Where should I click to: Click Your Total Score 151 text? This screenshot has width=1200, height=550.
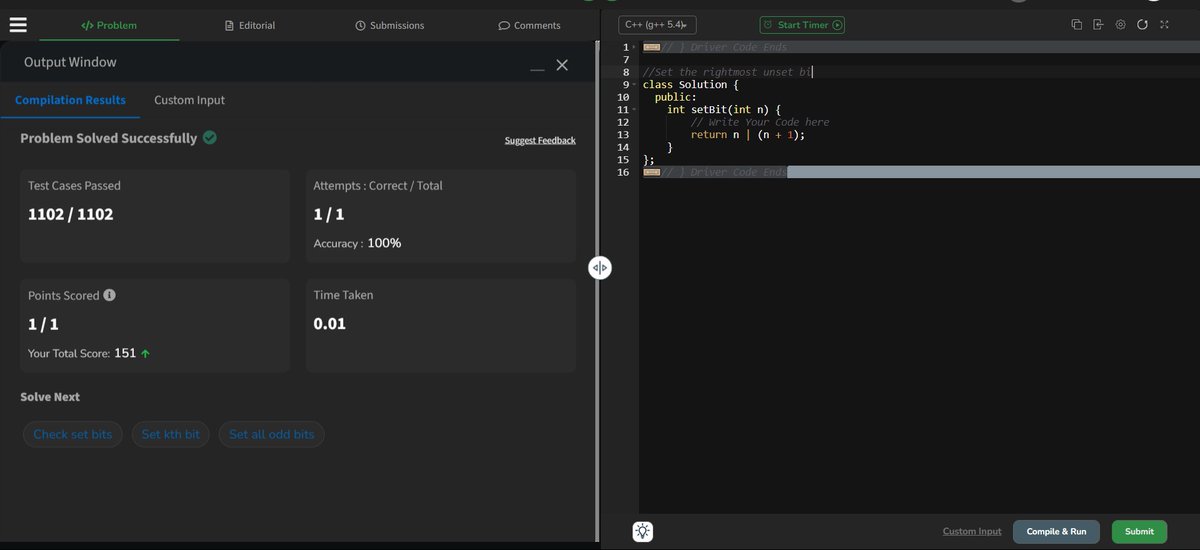click(x=82, y=353)
